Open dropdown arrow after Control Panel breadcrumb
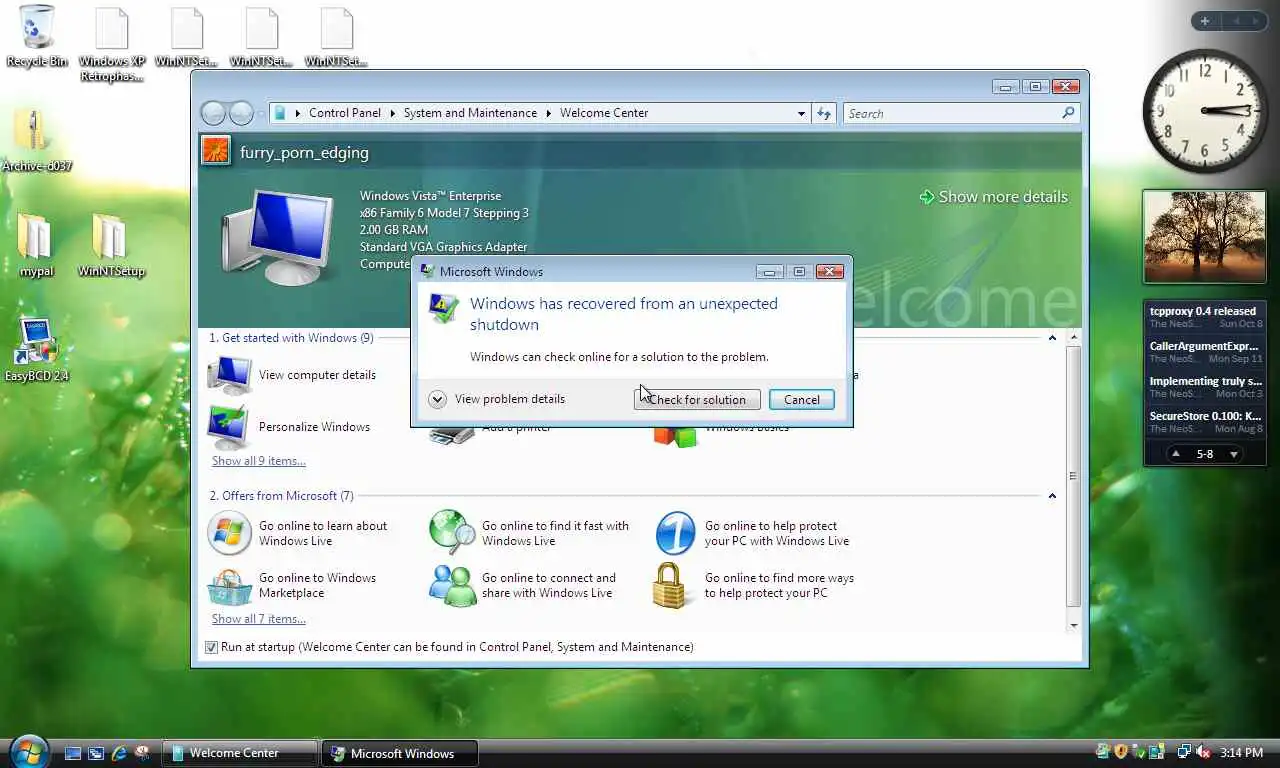Viewport: 1280px width, 768px height. point(392,113)
